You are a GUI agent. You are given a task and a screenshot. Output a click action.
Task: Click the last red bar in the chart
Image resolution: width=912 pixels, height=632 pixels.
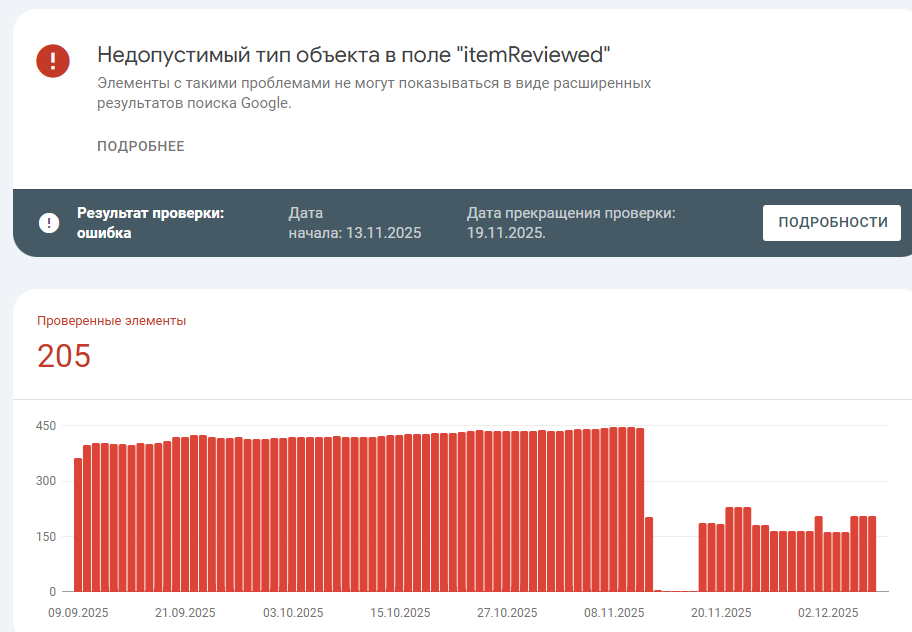872,554
